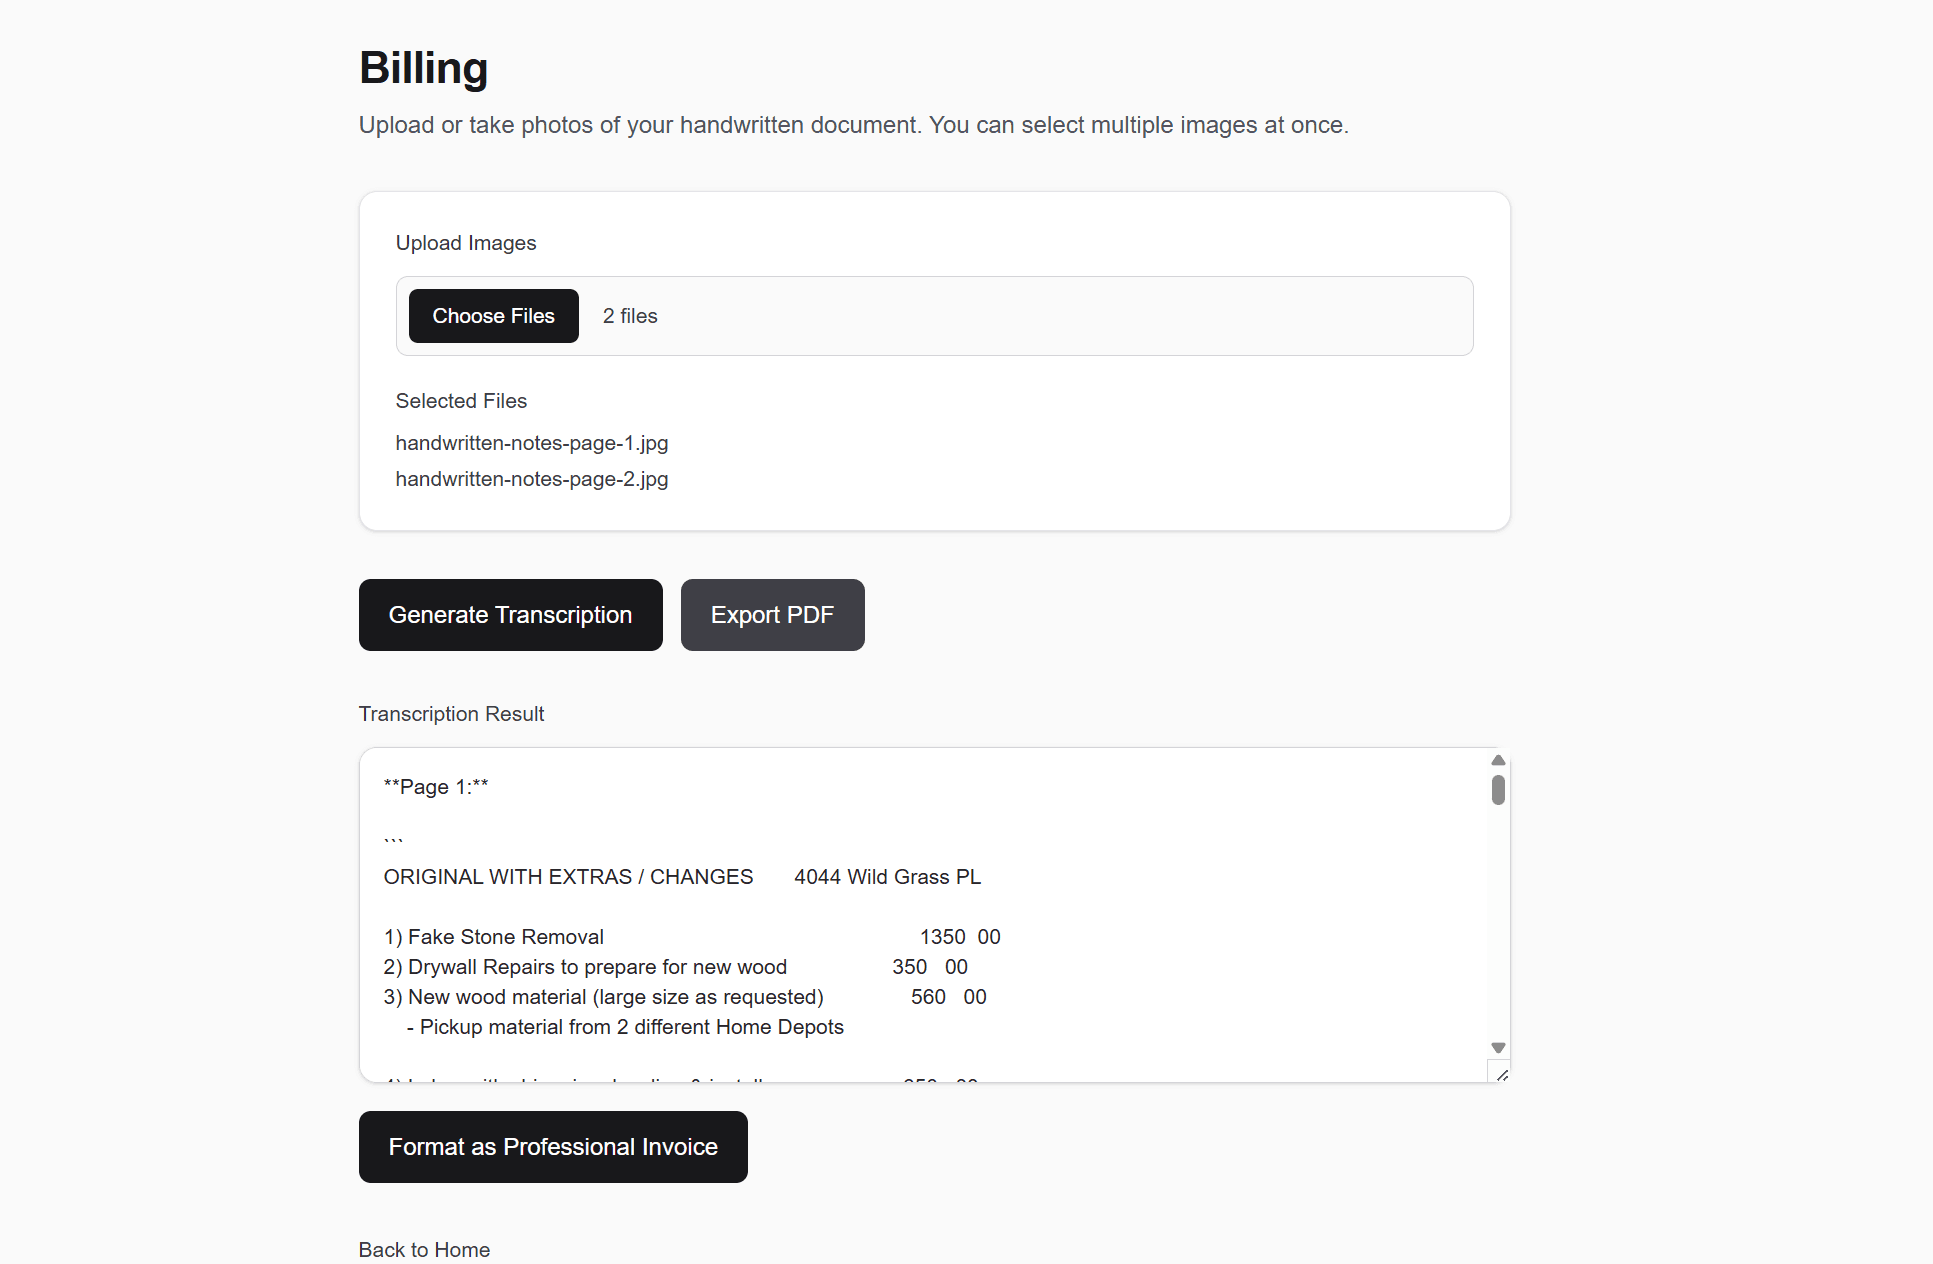The height and width of the screenshot is (1264, 1933).
Task: Export the transcription as PDF
Action: point(772,615)
